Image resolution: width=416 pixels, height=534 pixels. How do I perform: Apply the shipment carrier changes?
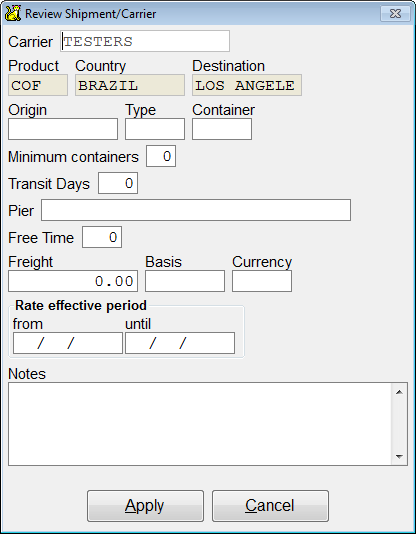pos(145,506)
